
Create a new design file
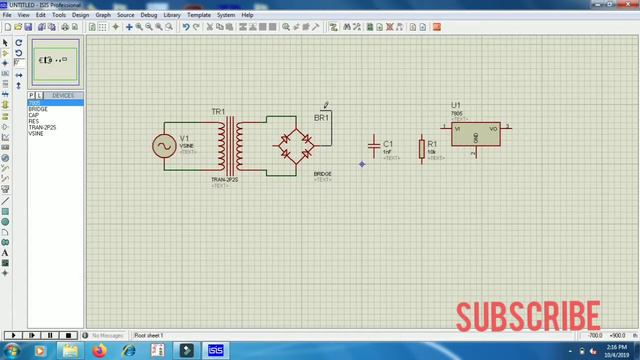(x=8, y=27)
